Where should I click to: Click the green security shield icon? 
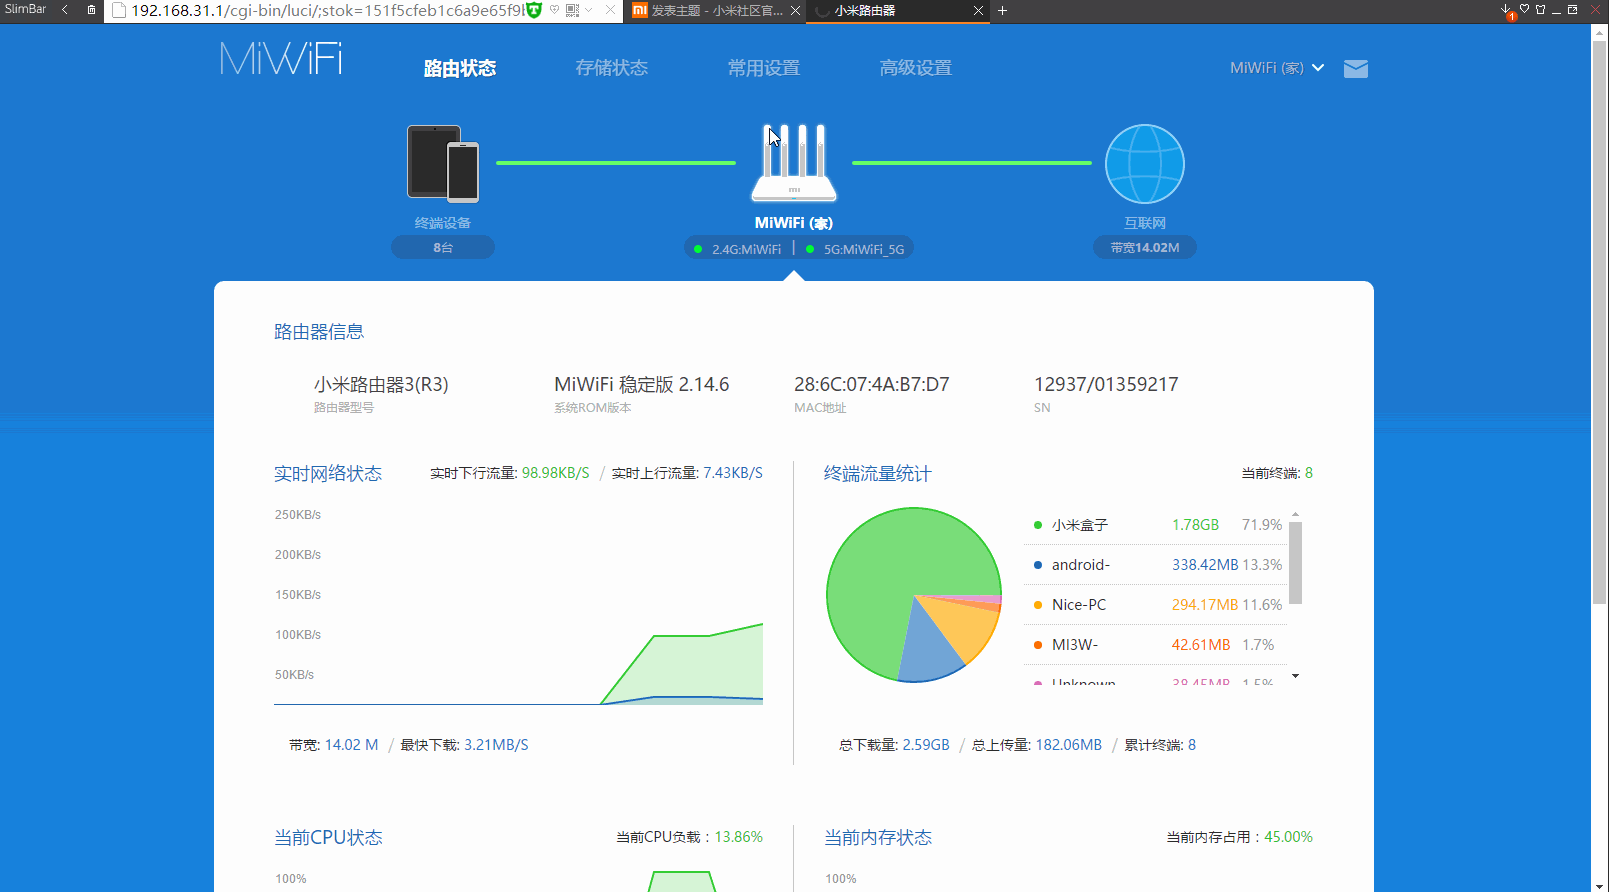534,10
